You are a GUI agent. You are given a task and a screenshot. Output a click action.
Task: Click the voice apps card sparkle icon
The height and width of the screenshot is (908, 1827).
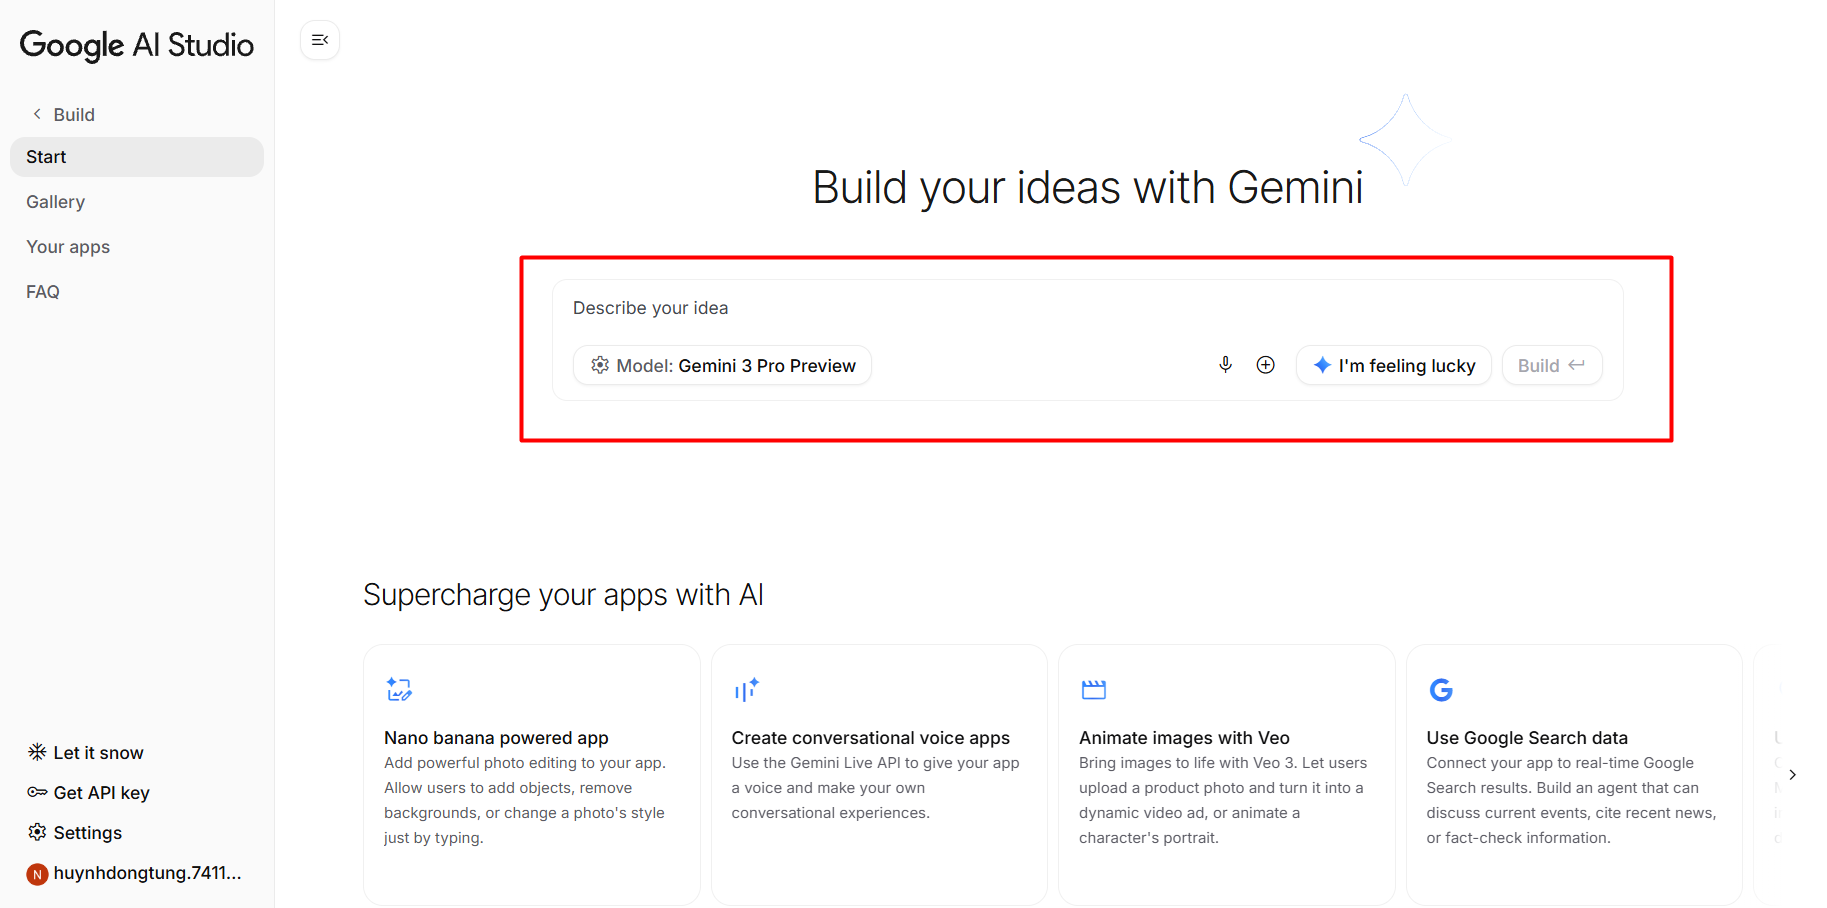[746, 689]
